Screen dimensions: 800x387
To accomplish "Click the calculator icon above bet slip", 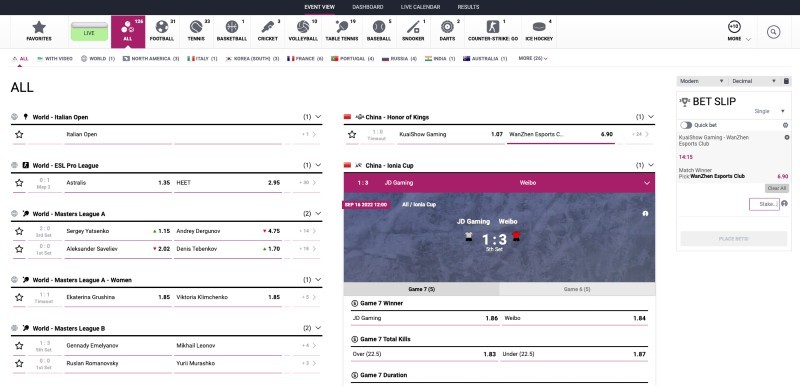I will click(x=786, y=81).
